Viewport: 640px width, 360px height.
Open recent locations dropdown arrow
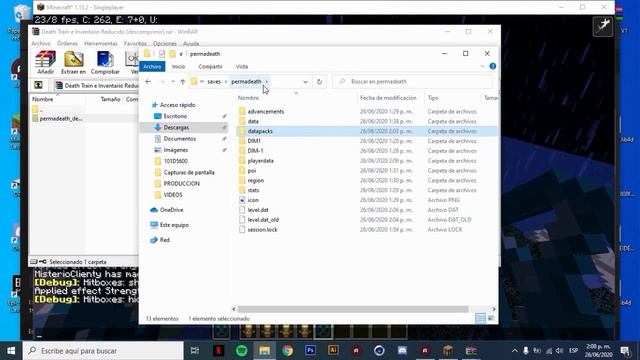[173, 82]
